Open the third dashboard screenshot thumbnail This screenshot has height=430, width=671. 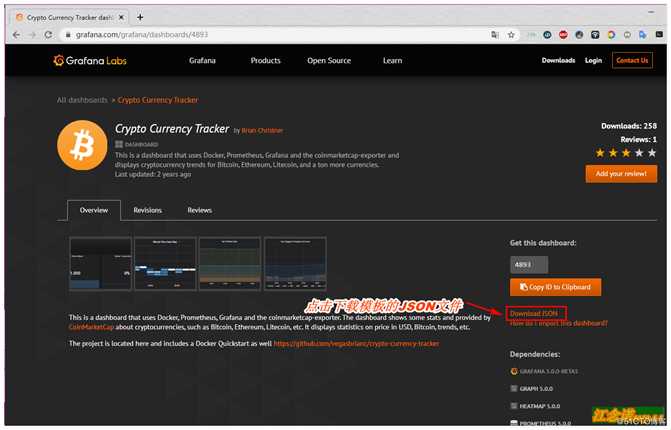(230, 264)
